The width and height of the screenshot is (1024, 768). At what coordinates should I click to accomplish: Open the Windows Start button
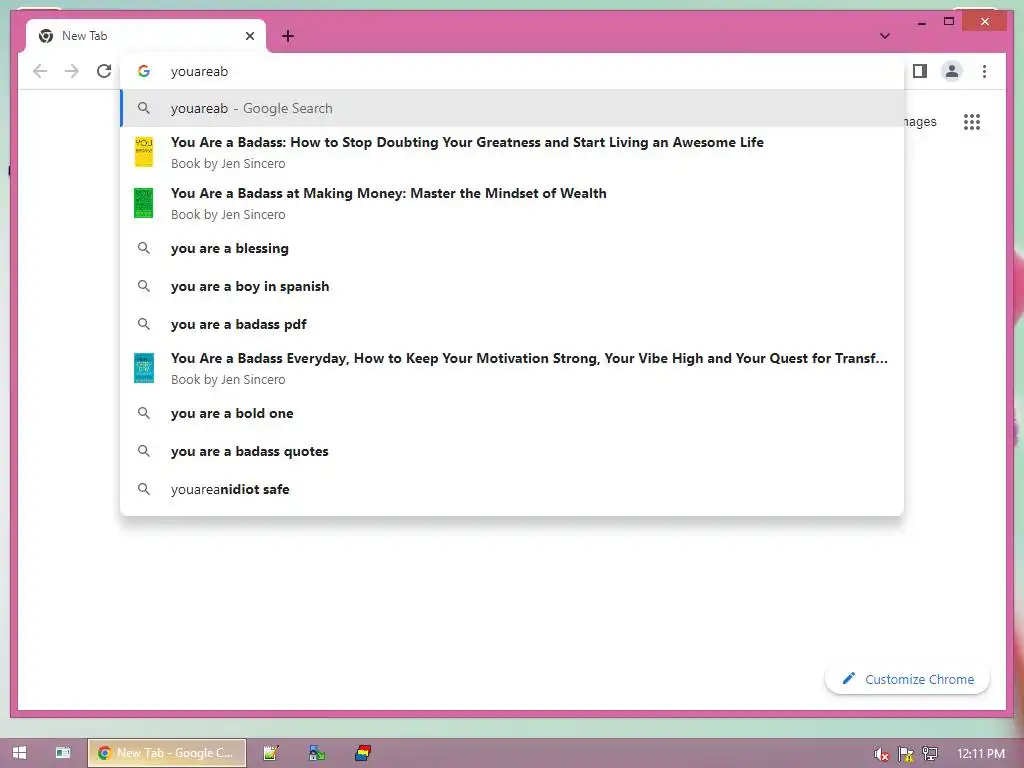[20, 753]
